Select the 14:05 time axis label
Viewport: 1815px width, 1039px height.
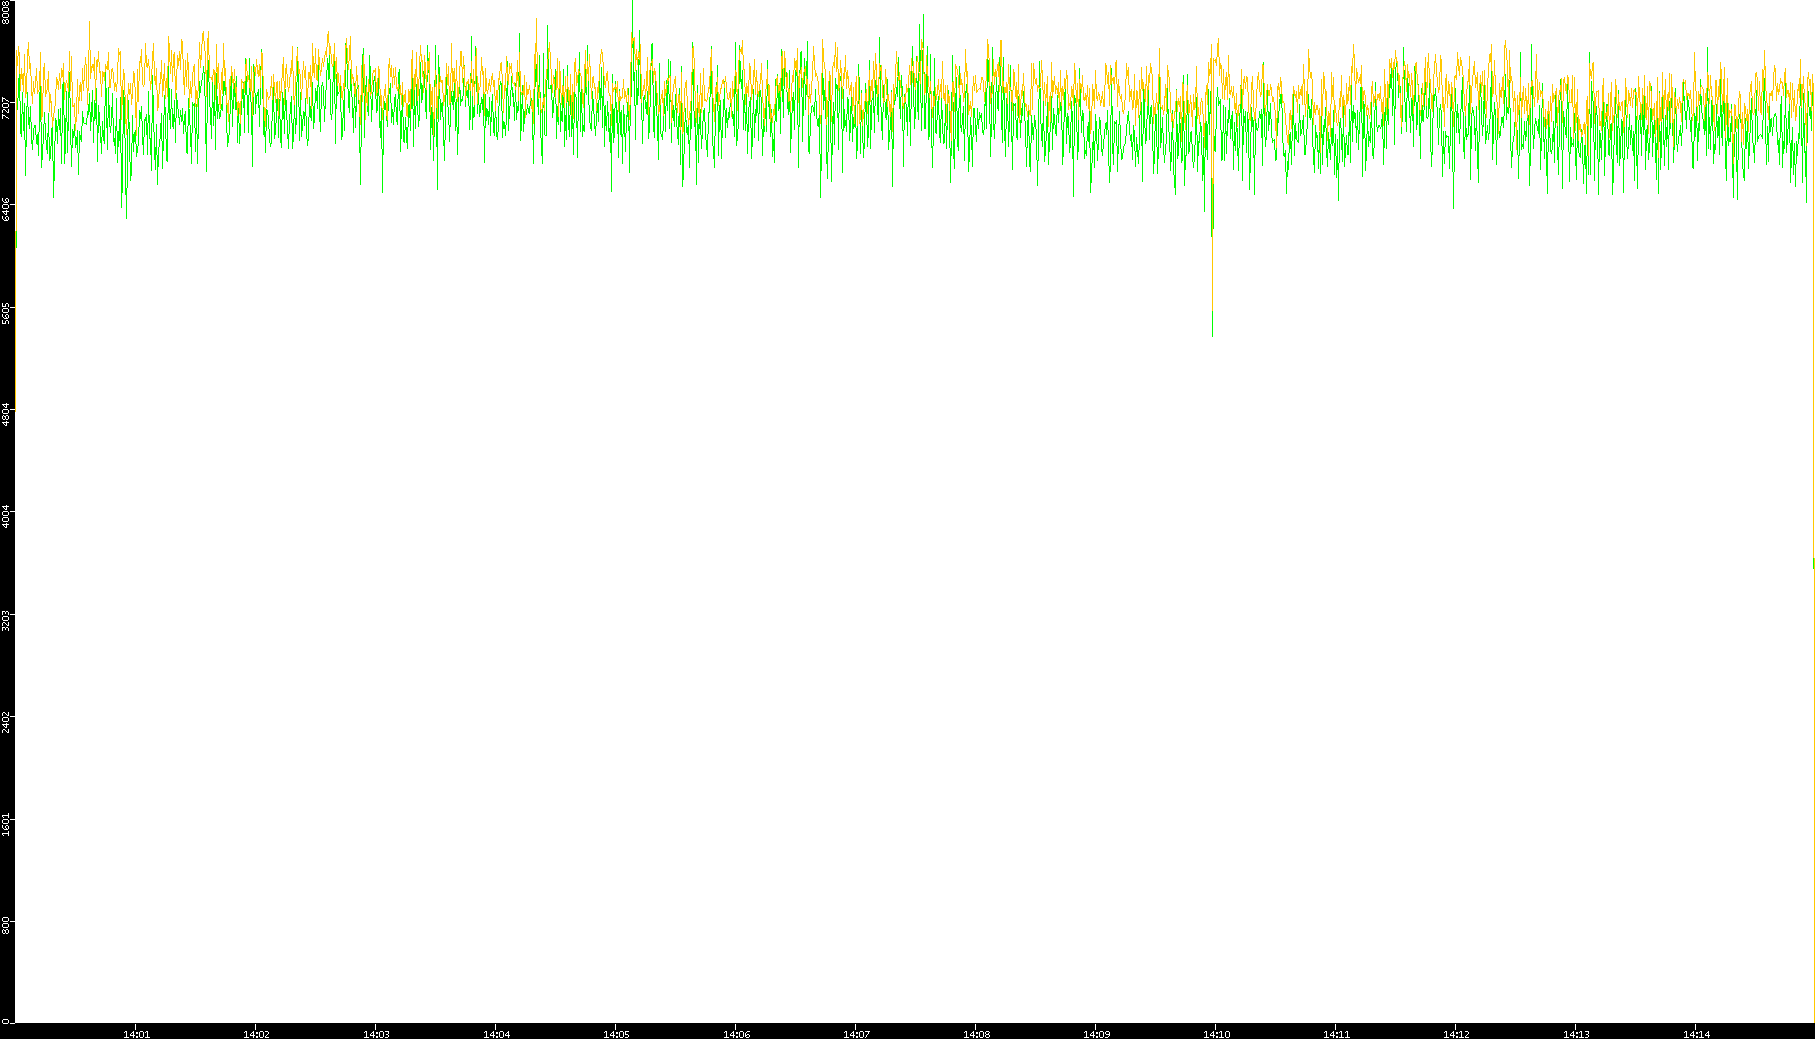tap(616, 1034)
